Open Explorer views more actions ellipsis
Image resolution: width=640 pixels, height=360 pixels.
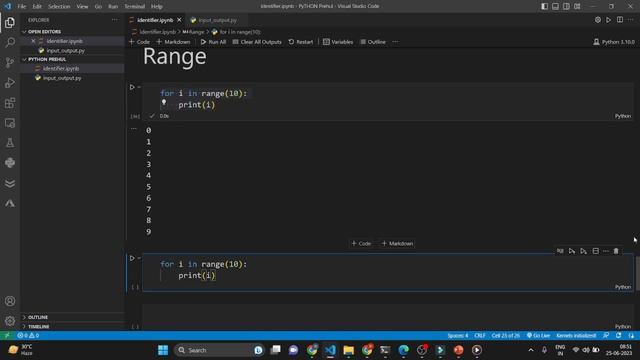click(115, 20)
